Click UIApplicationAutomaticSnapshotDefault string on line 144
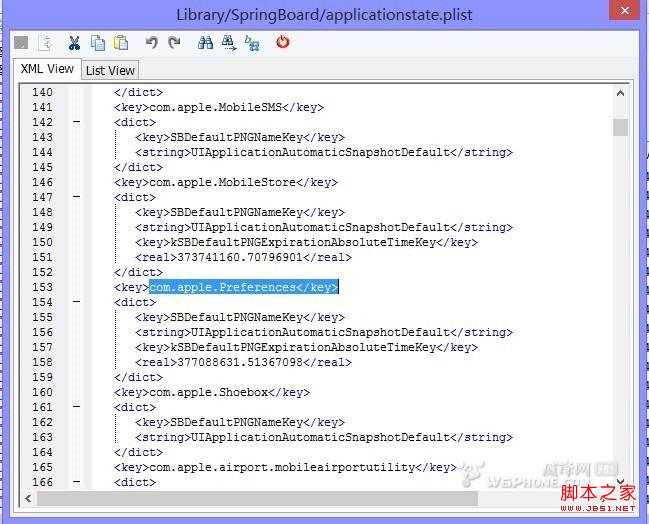Viewport: 649px width, 524px height. [320, 152]
